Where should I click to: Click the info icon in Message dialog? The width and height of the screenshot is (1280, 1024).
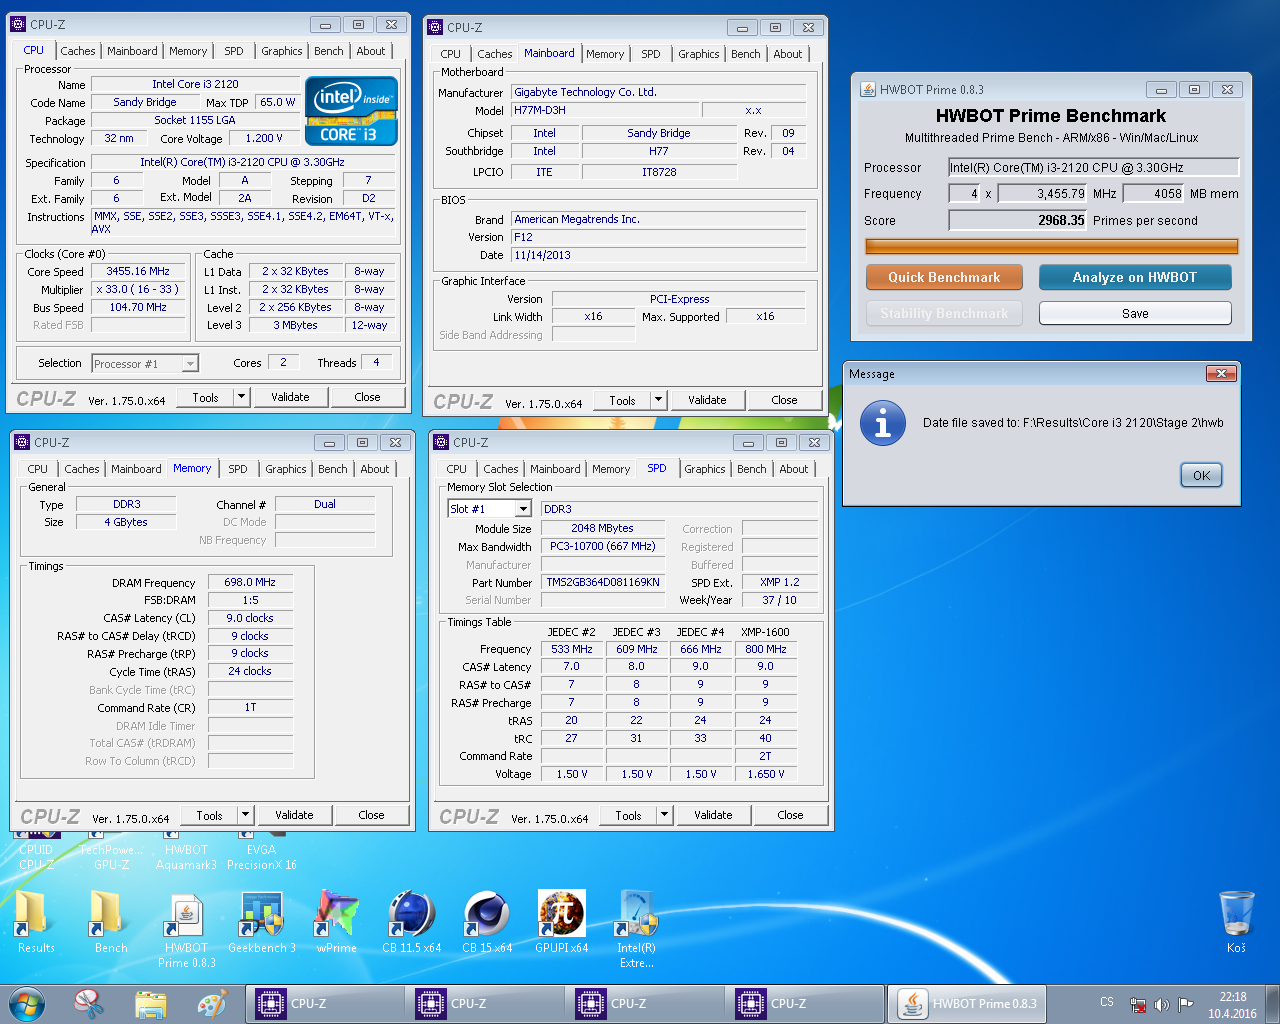click(882, 423)
